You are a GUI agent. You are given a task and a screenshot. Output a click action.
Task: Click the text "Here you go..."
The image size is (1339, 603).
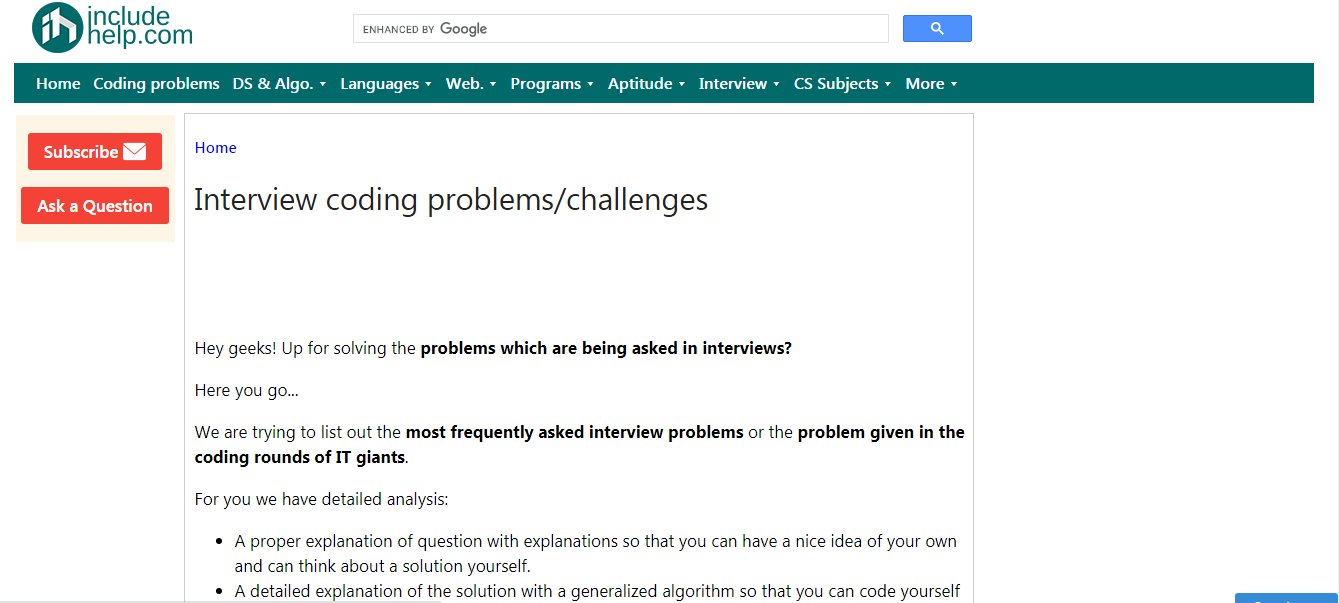tap(247, 391)
